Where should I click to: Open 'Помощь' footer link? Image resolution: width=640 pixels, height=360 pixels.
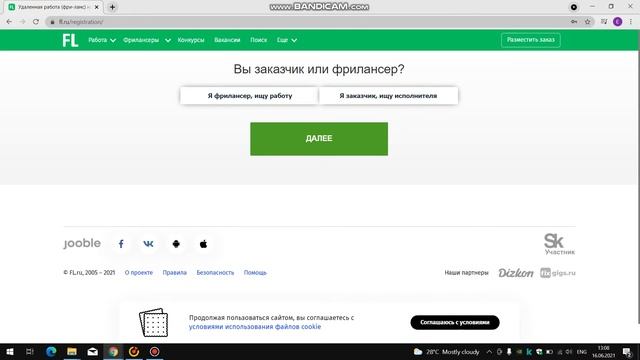coord(255,273)
